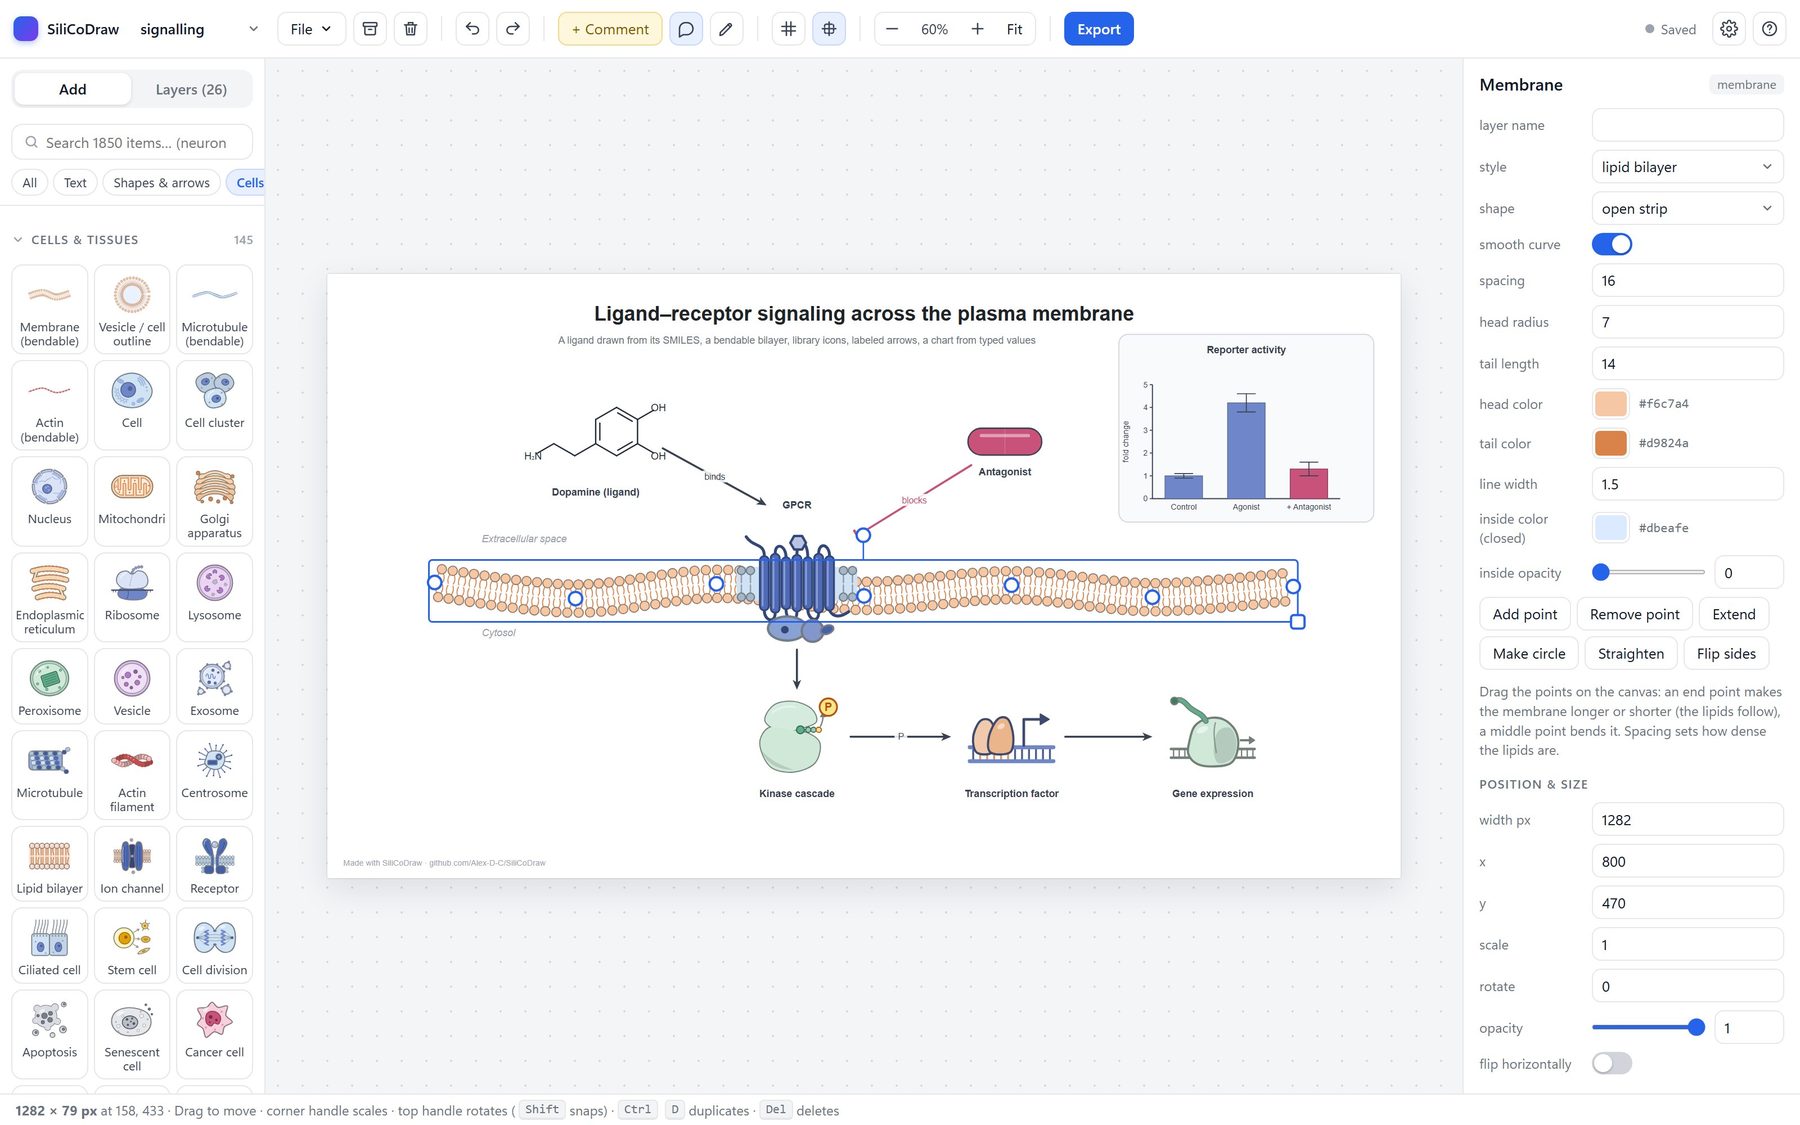Viewport: 1800px width, 1125px height.
Task: Filter library by Text category
Action: pyautogui.click(x=75, y=182)
